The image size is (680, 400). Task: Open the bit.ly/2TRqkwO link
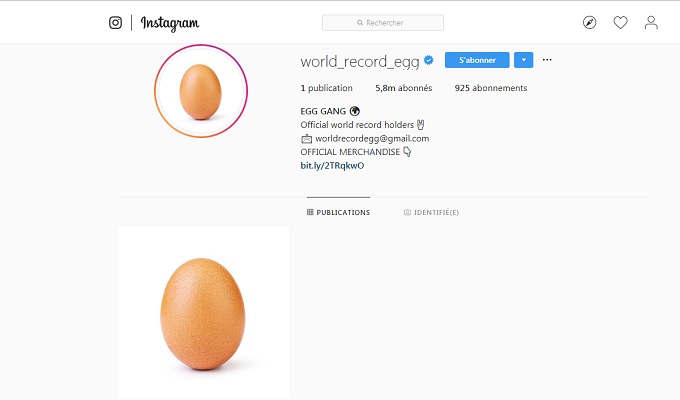pyautogui.click(x=332, y=165)
